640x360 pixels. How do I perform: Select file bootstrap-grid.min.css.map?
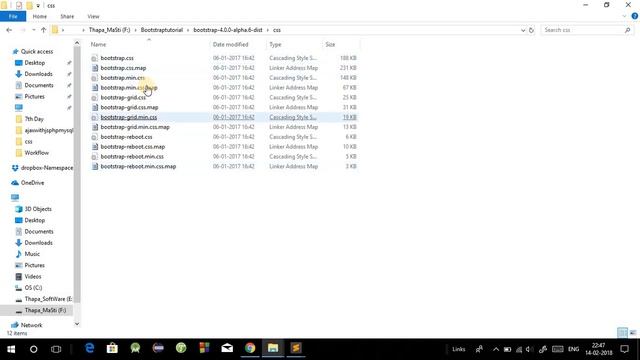135,127
